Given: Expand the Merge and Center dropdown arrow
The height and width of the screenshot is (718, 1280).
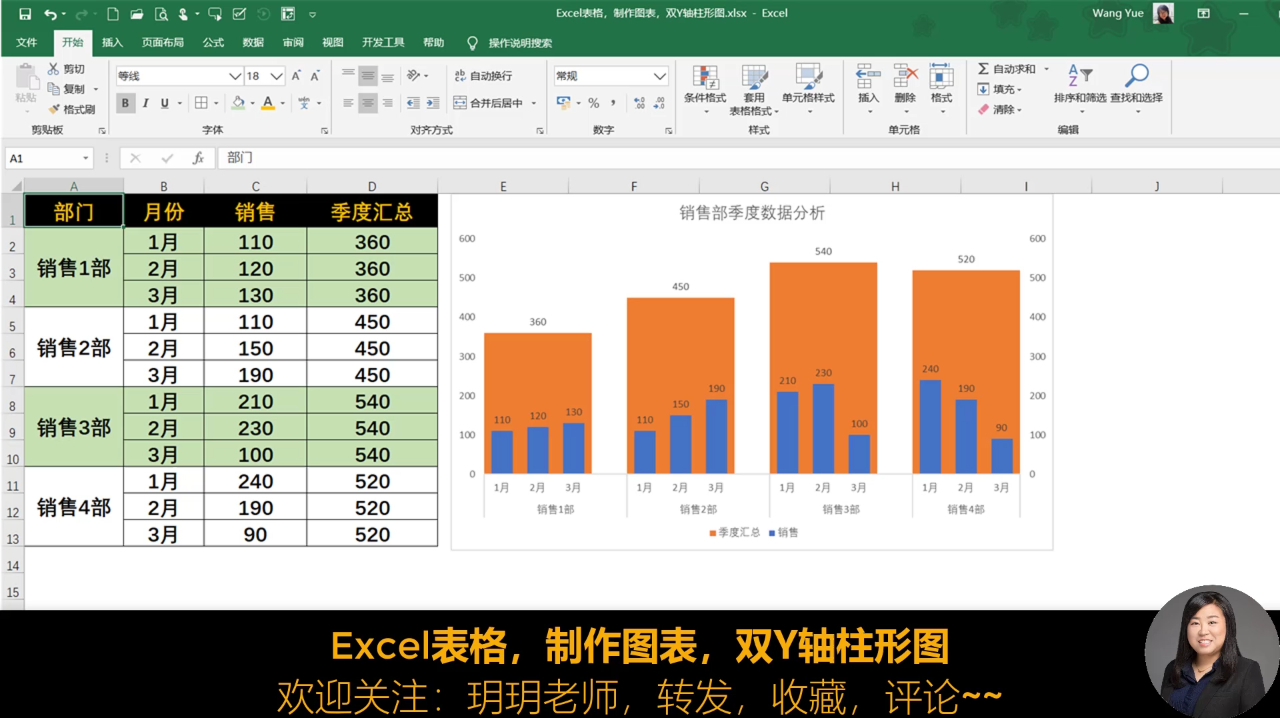Looking at the screenshot, I should click(x=533, y=103).
